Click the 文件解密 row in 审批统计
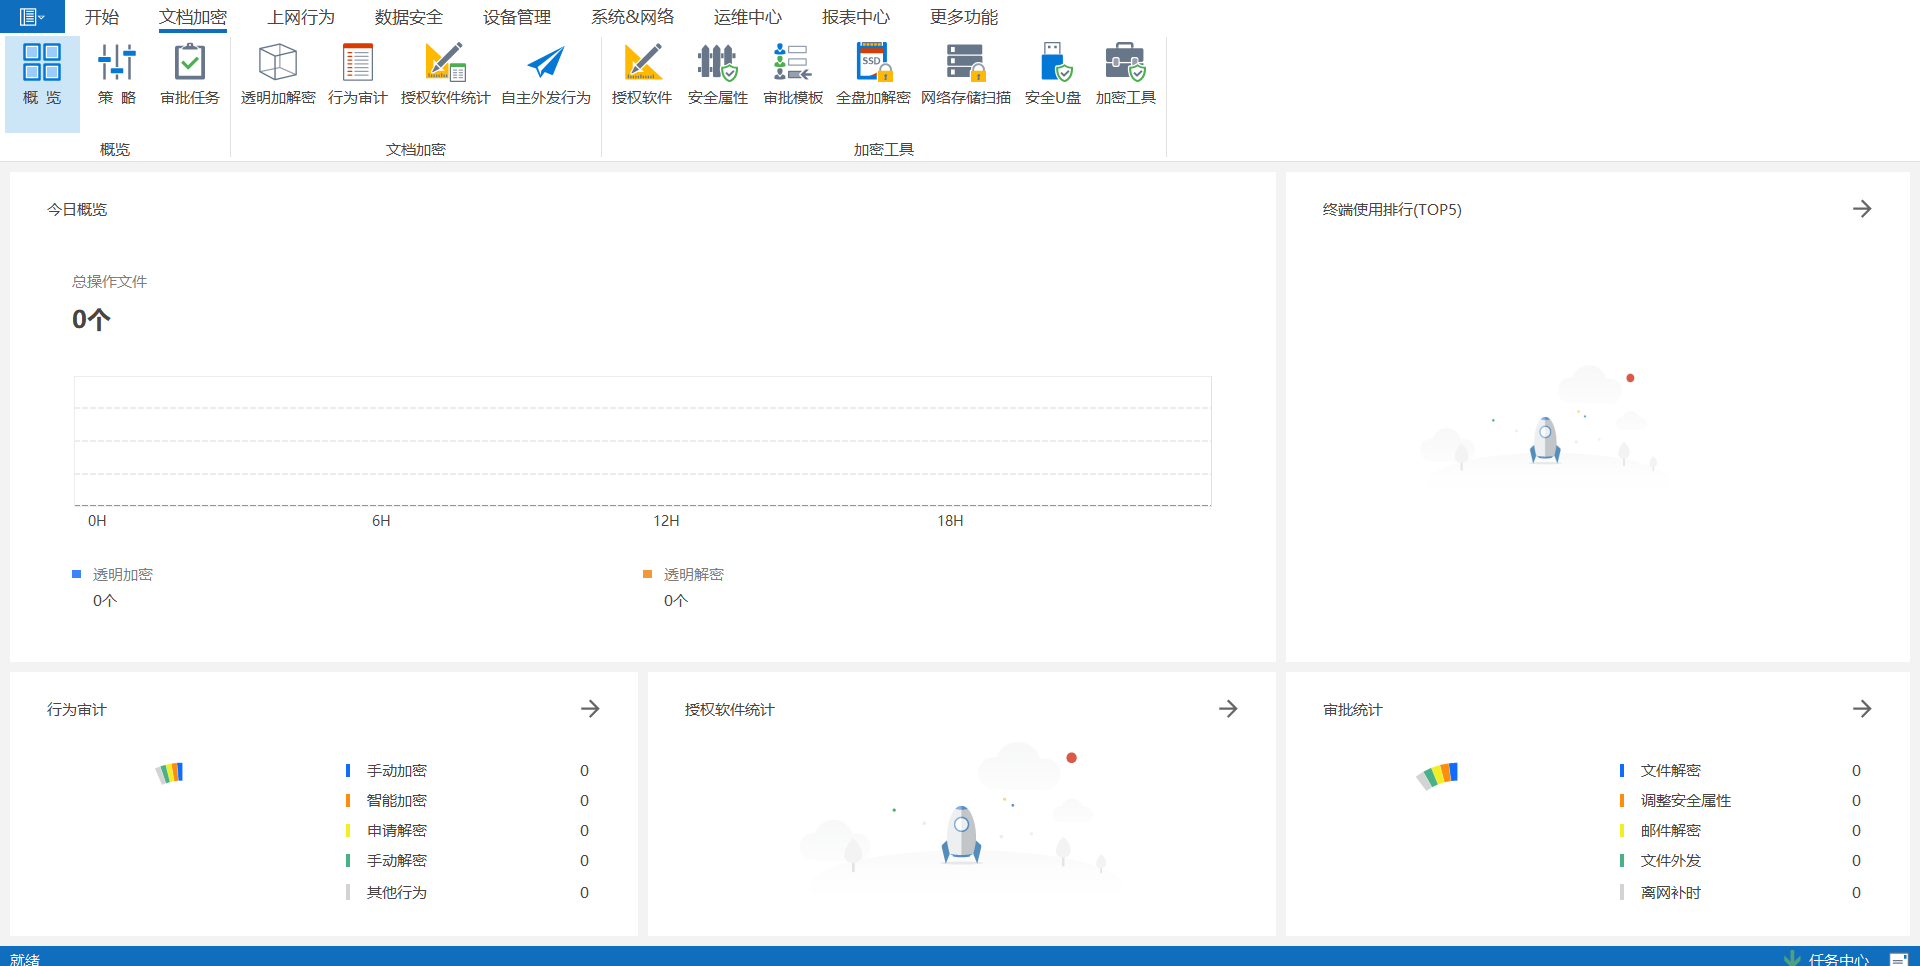This screenshot has width=1920, height=966. tap(1670, 770)
